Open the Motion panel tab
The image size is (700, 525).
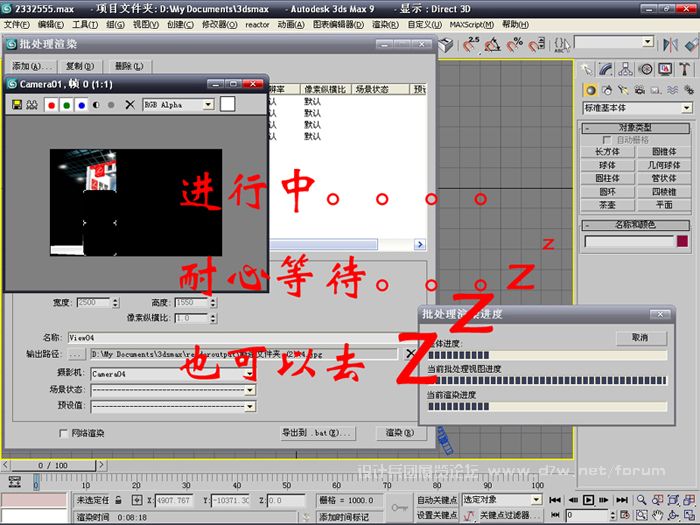pyautogui.click(x=646, y=69)
